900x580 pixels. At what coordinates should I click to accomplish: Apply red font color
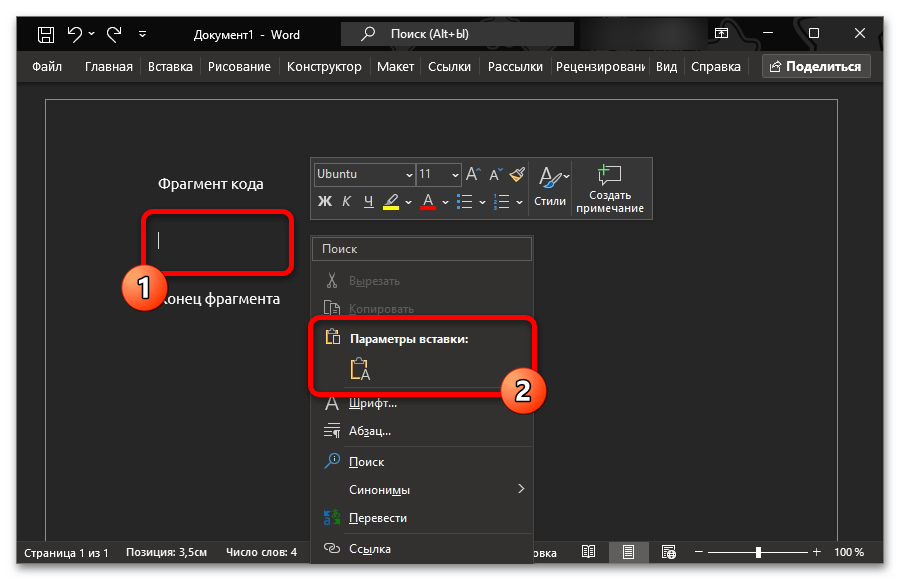[x=428, y=202]
